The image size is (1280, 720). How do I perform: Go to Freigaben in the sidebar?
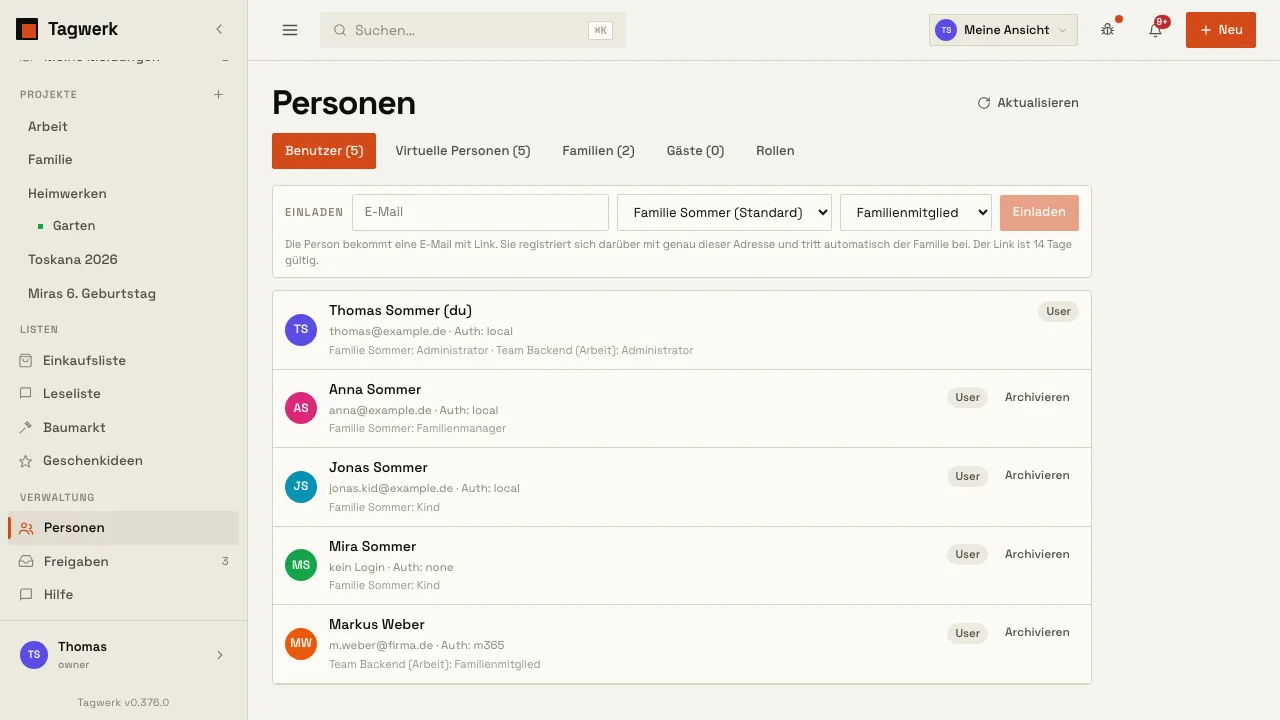point(123,561)
